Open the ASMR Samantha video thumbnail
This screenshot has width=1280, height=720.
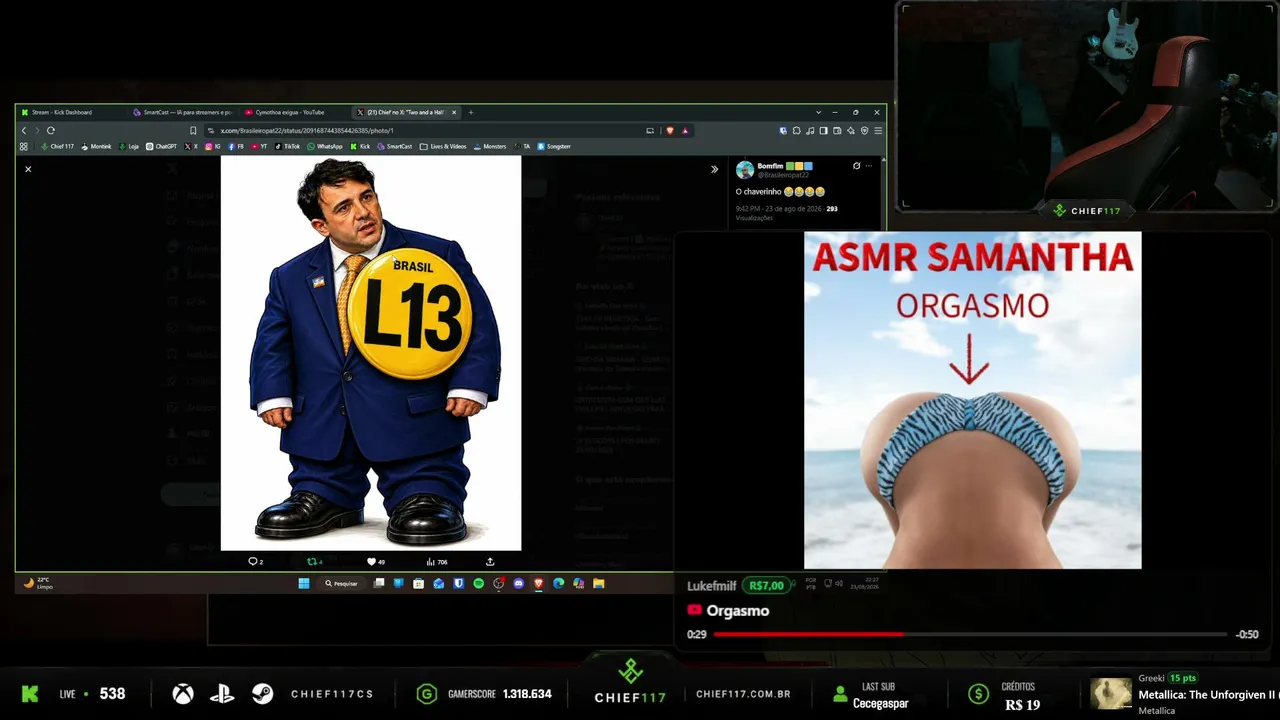coord(972,400)
